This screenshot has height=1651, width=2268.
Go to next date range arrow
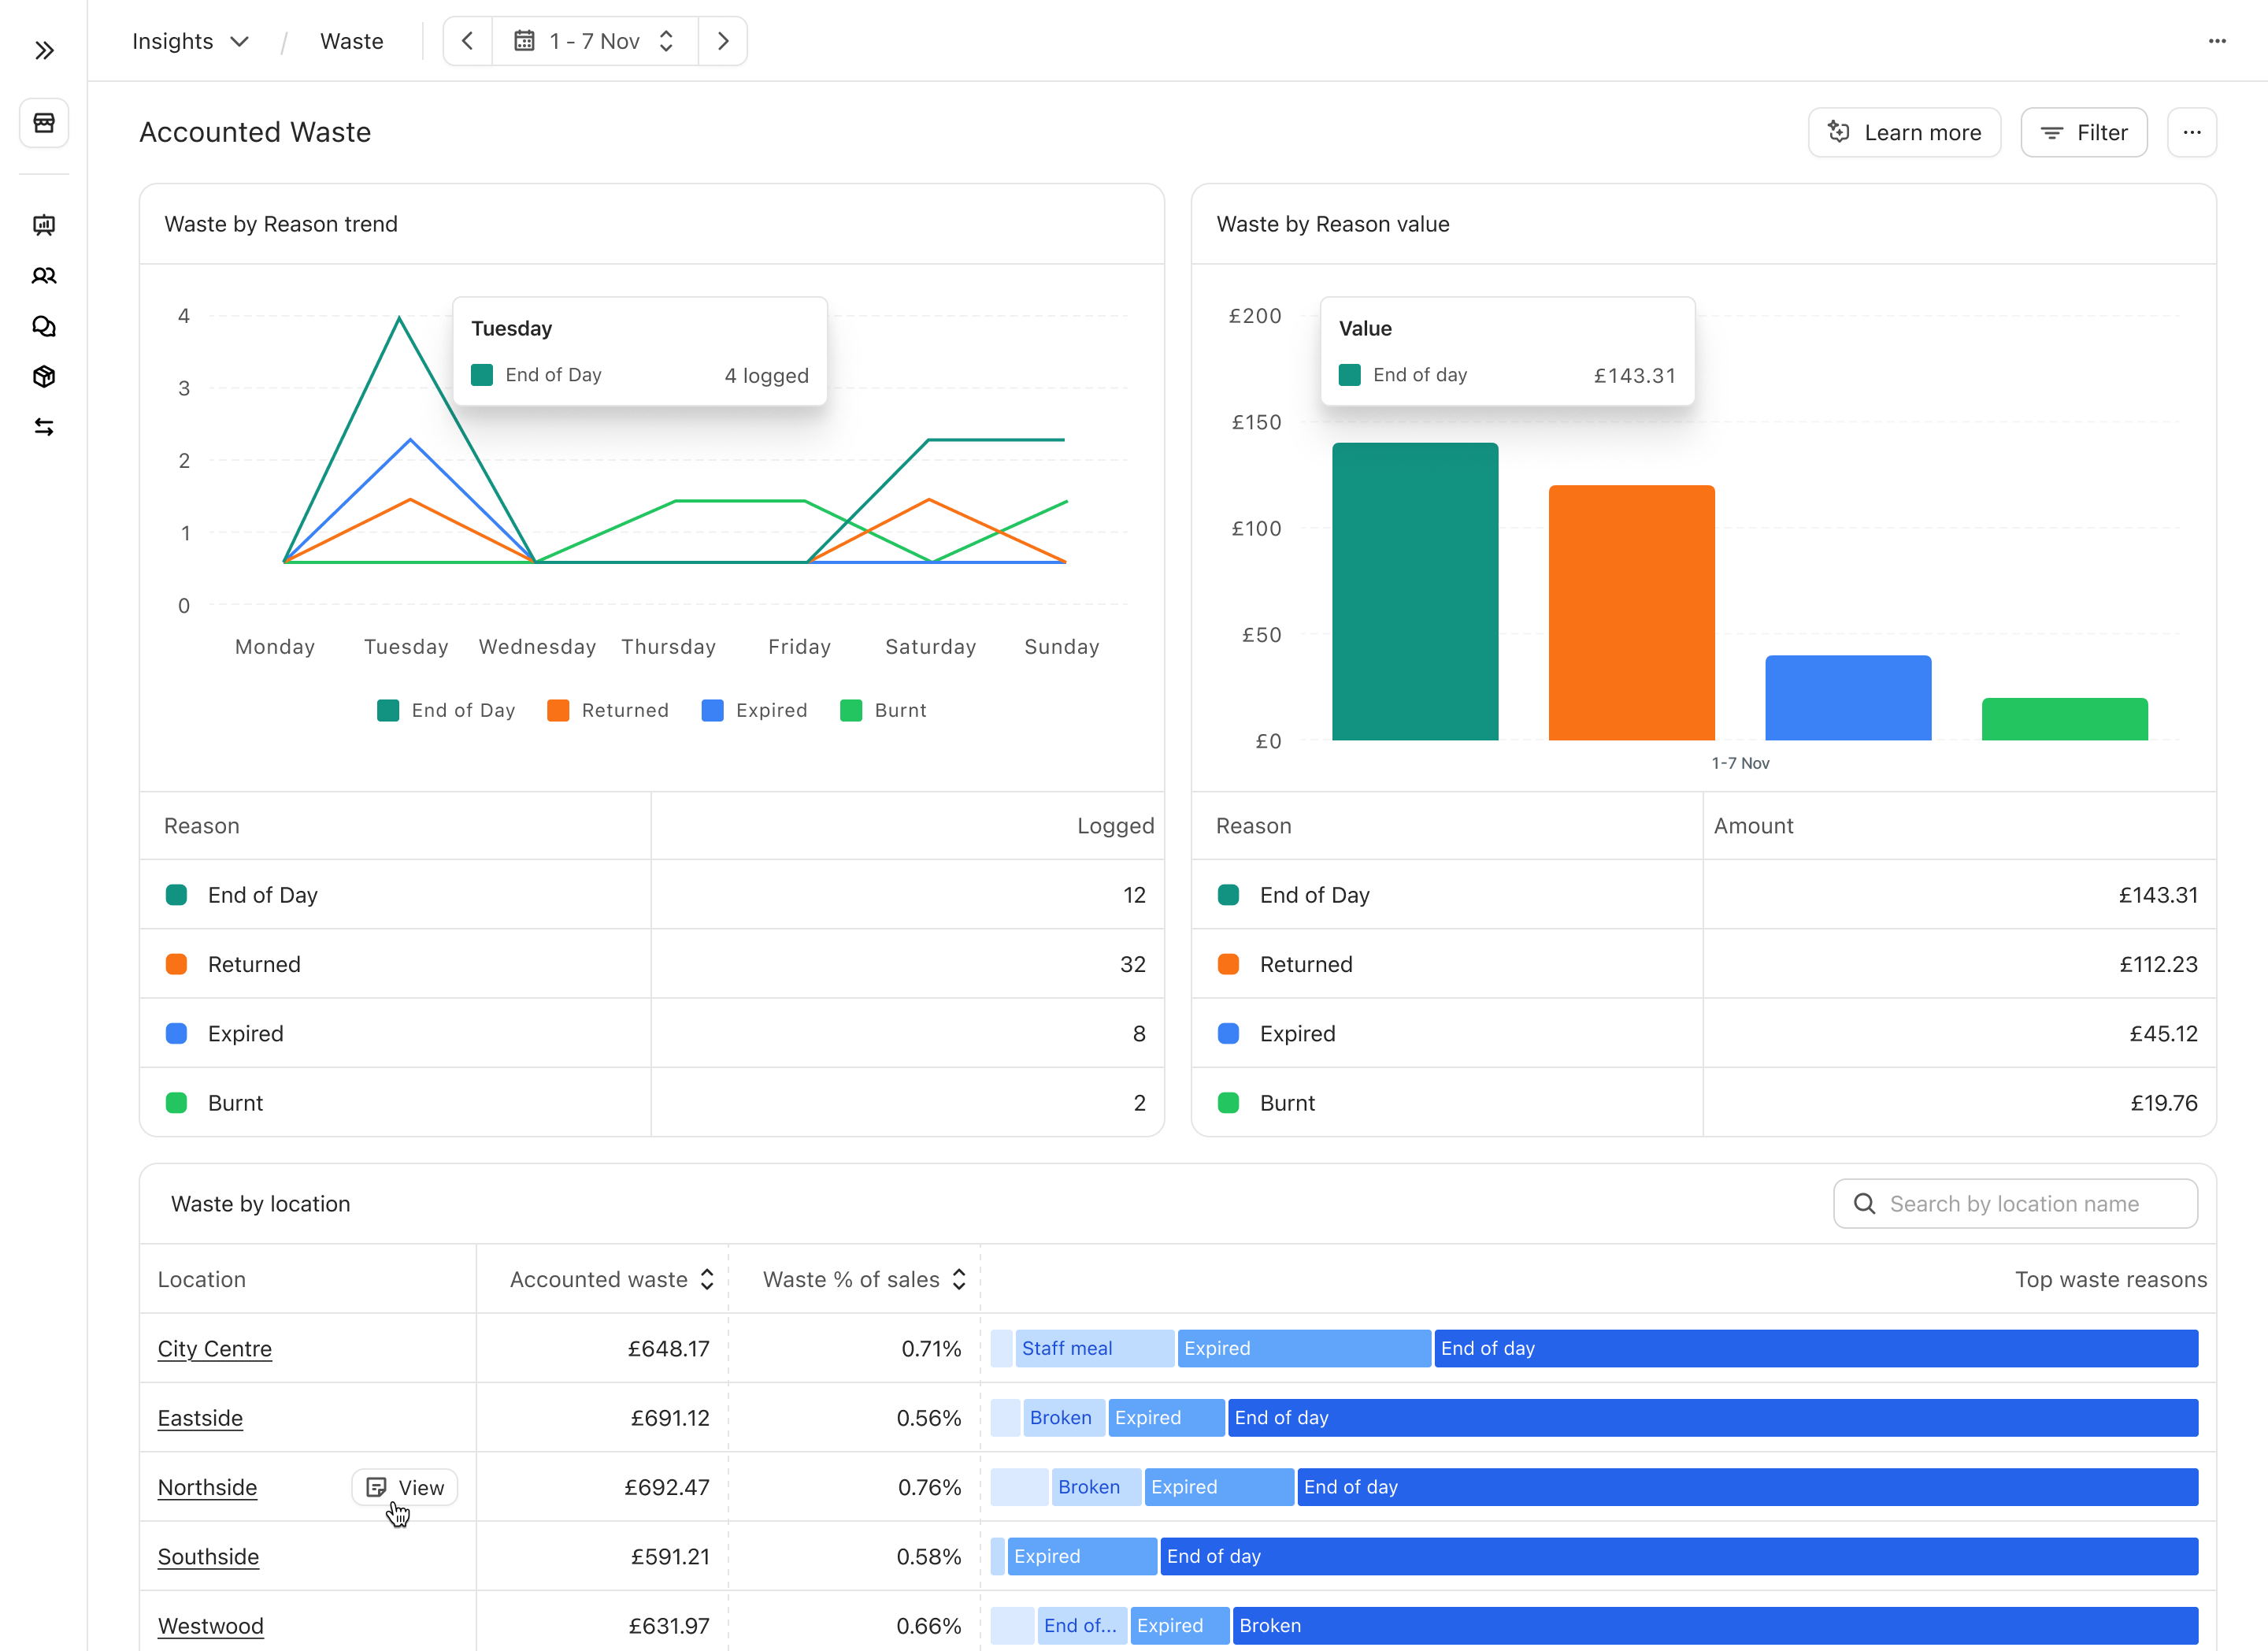[x=723, y=41]
